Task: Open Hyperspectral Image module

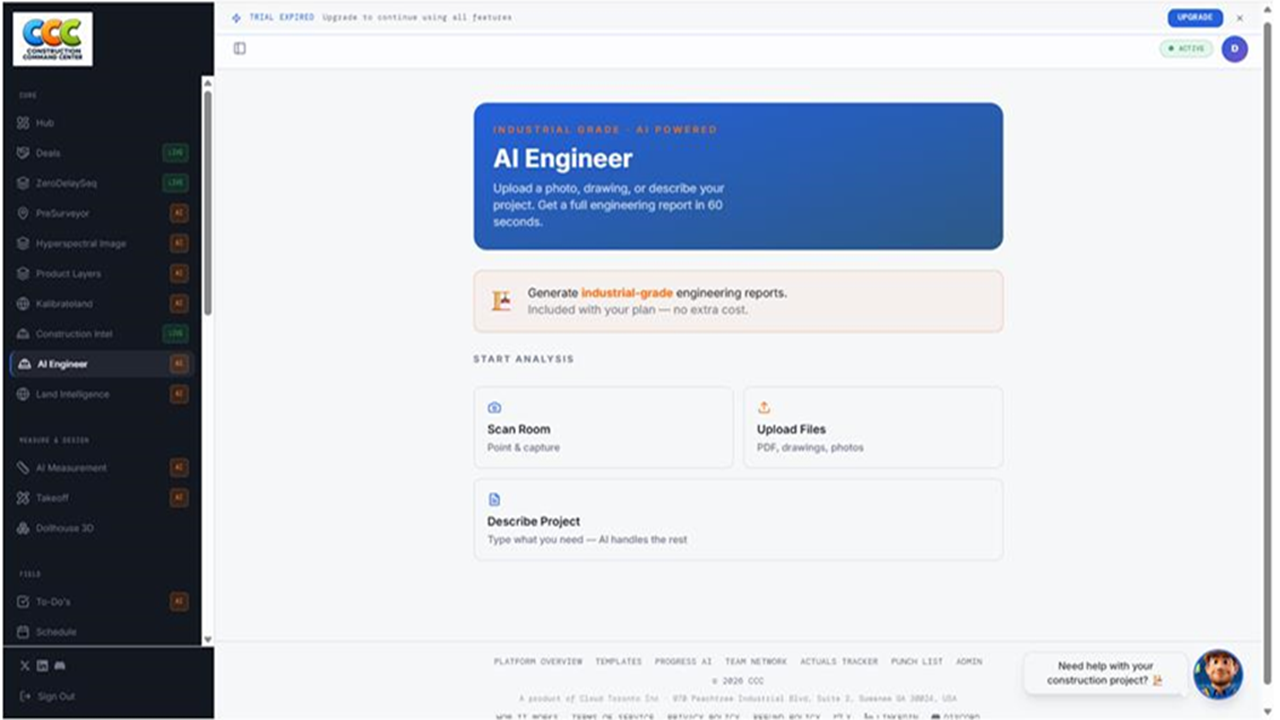Action: click(100, 243)
